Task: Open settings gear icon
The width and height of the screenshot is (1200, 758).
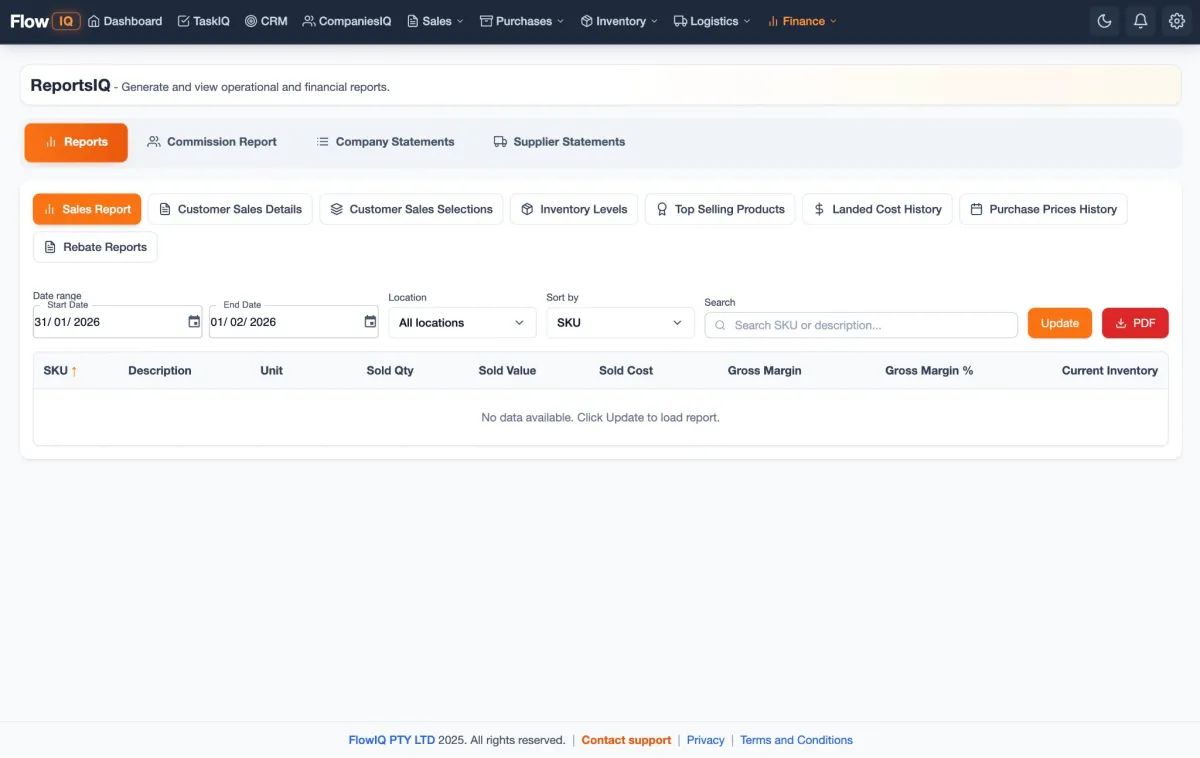Action: point(1177,21)
